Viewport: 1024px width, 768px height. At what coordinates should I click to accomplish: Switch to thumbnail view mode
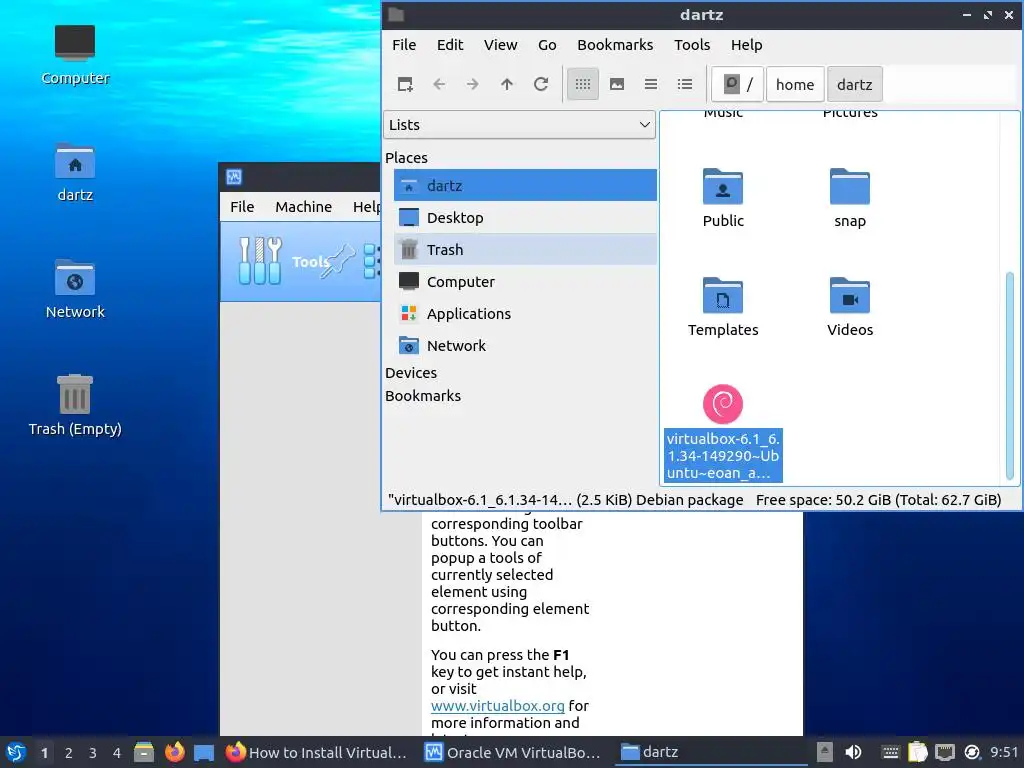coord(616,84)
